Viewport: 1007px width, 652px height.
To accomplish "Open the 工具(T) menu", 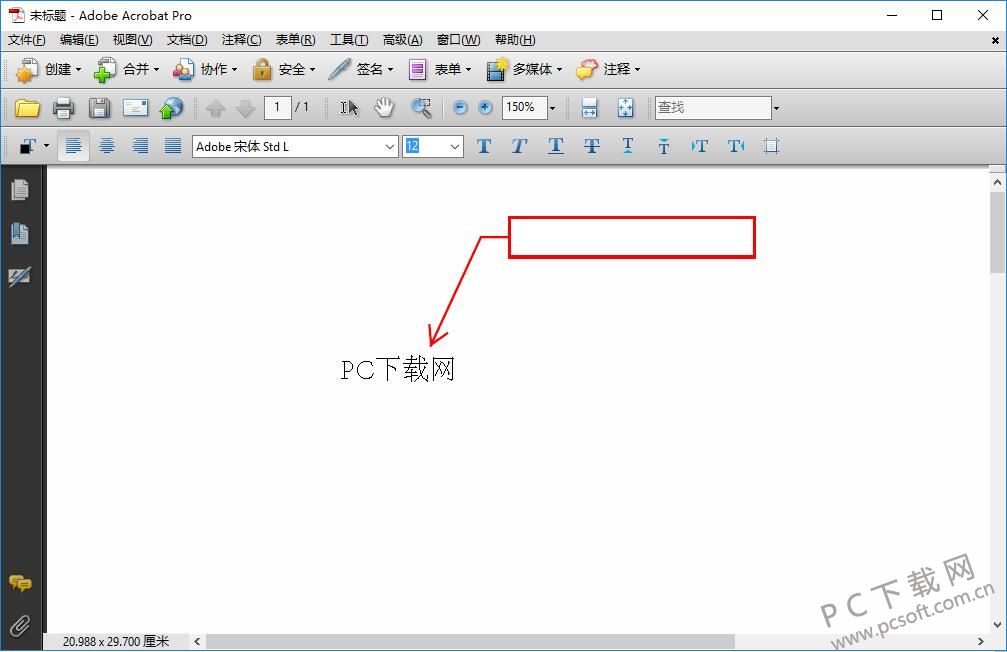I will [349, 40].
